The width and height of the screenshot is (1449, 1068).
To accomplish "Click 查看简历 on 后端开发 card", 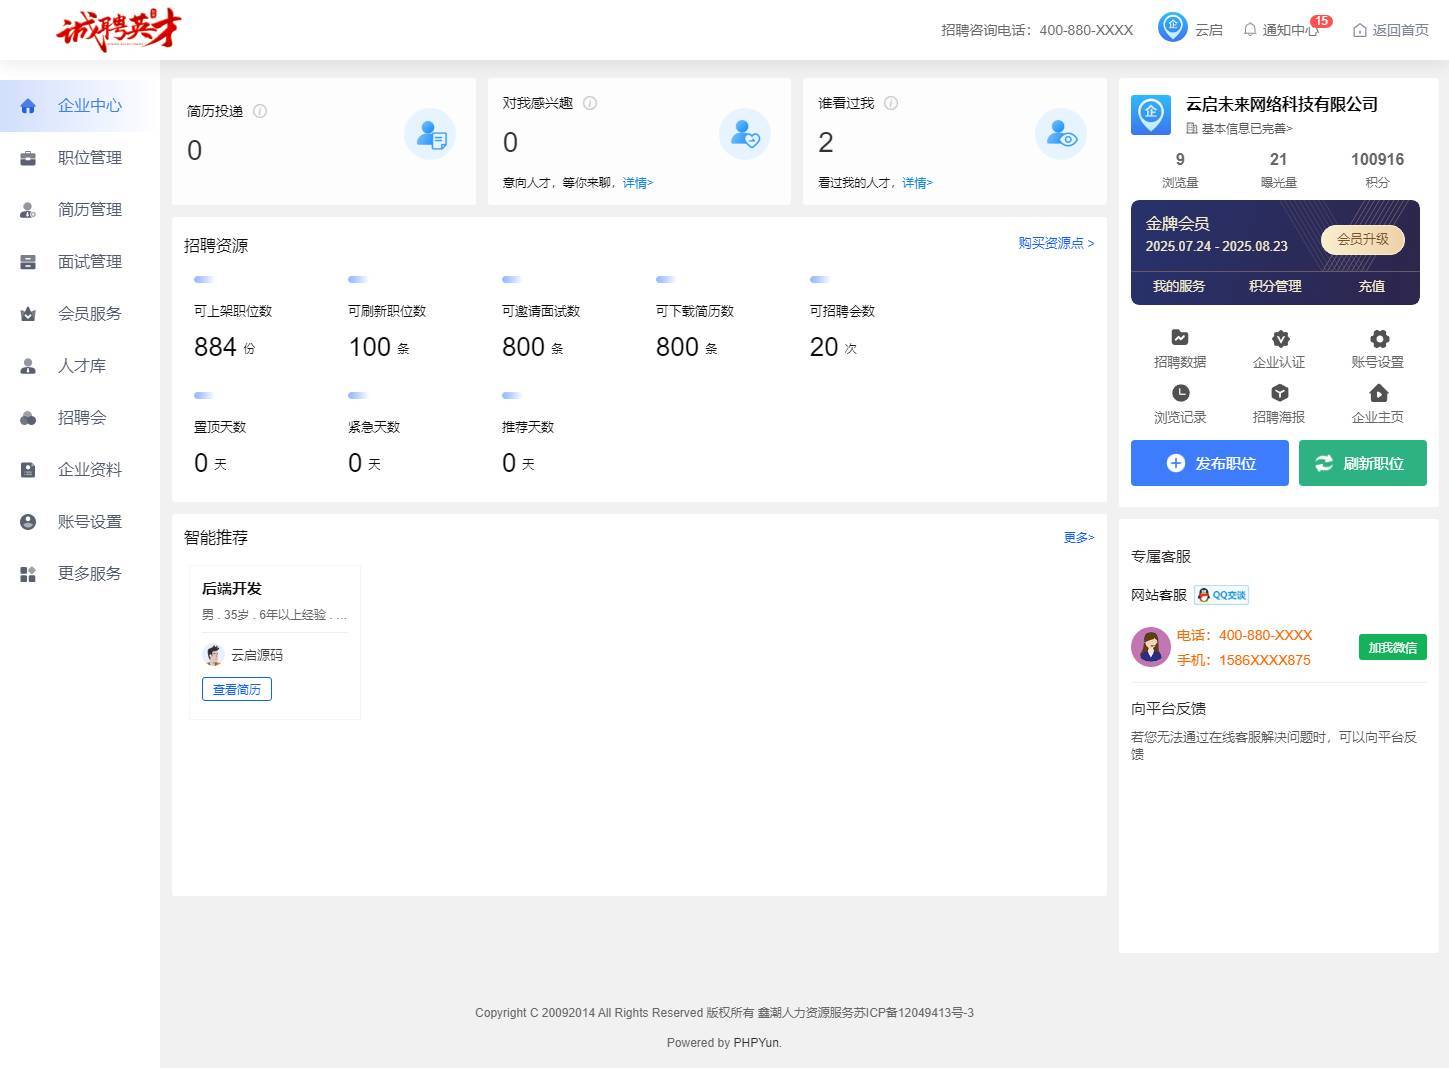I will pos(237,689).
